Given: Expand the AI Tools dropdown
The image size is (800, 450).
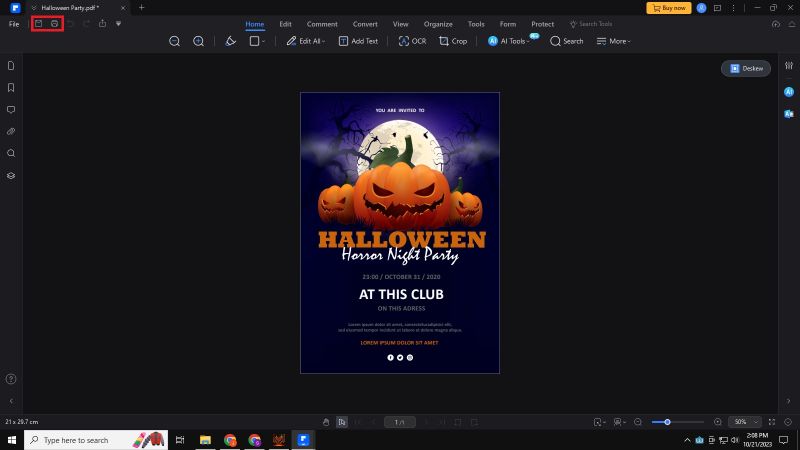Looking at the screenshot, I should point(510,41).
